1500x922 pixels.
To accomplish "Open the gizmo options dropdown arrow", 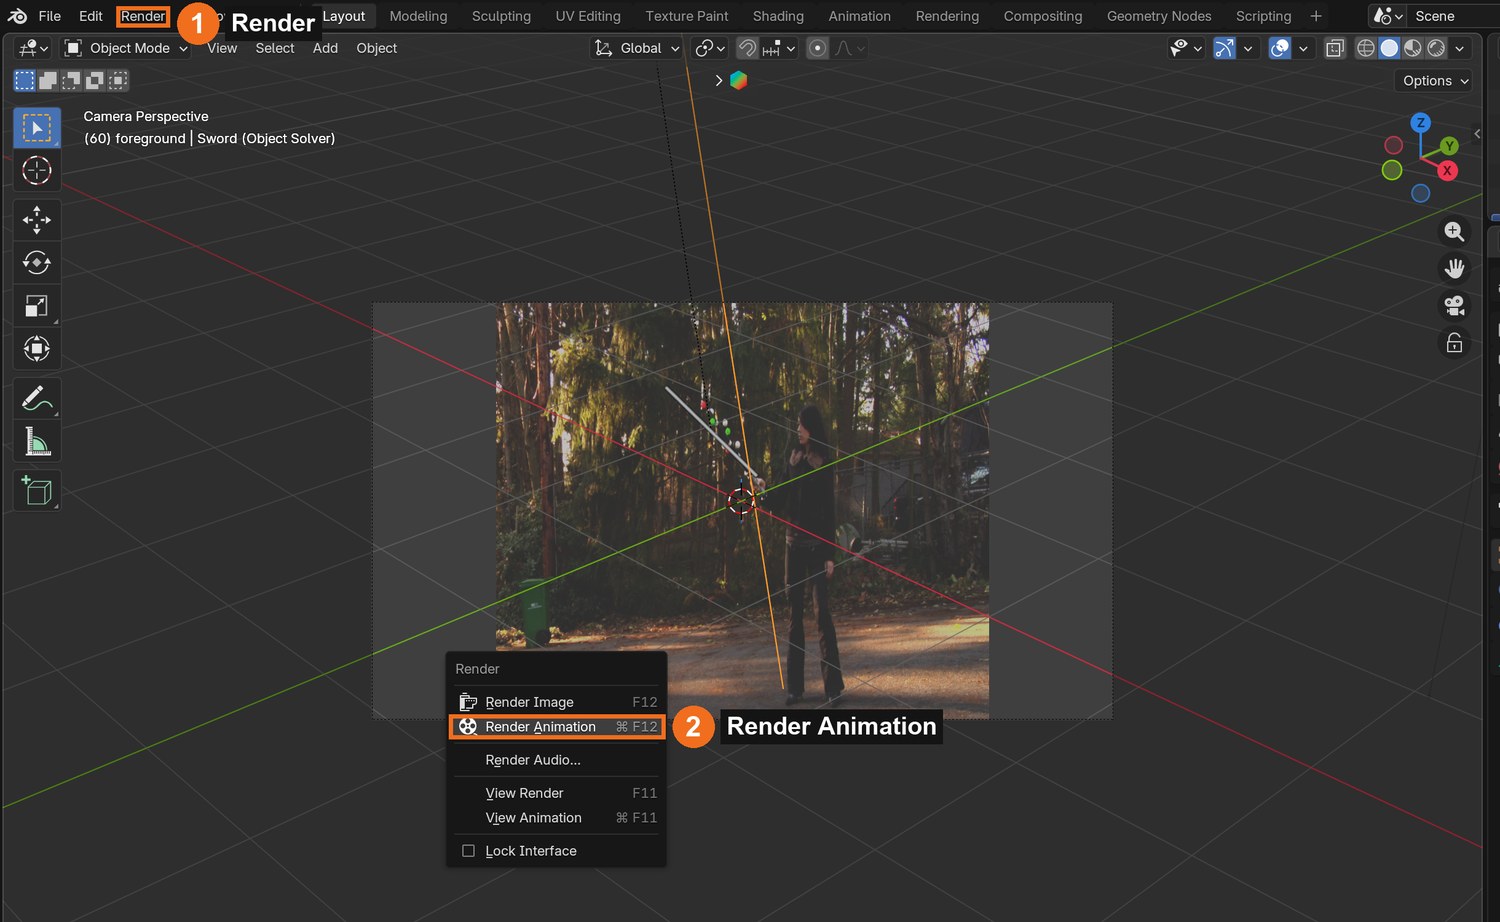I will (1248, 48).
